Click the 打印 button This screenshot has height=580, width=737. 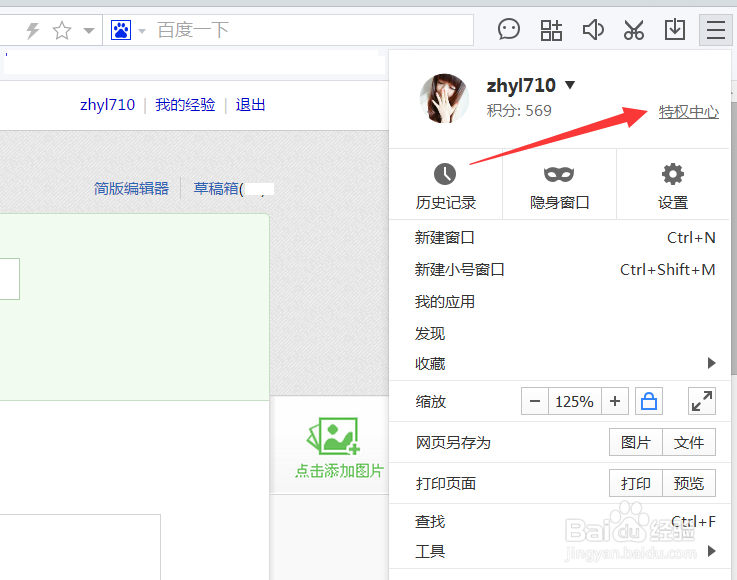pos(635,483)
